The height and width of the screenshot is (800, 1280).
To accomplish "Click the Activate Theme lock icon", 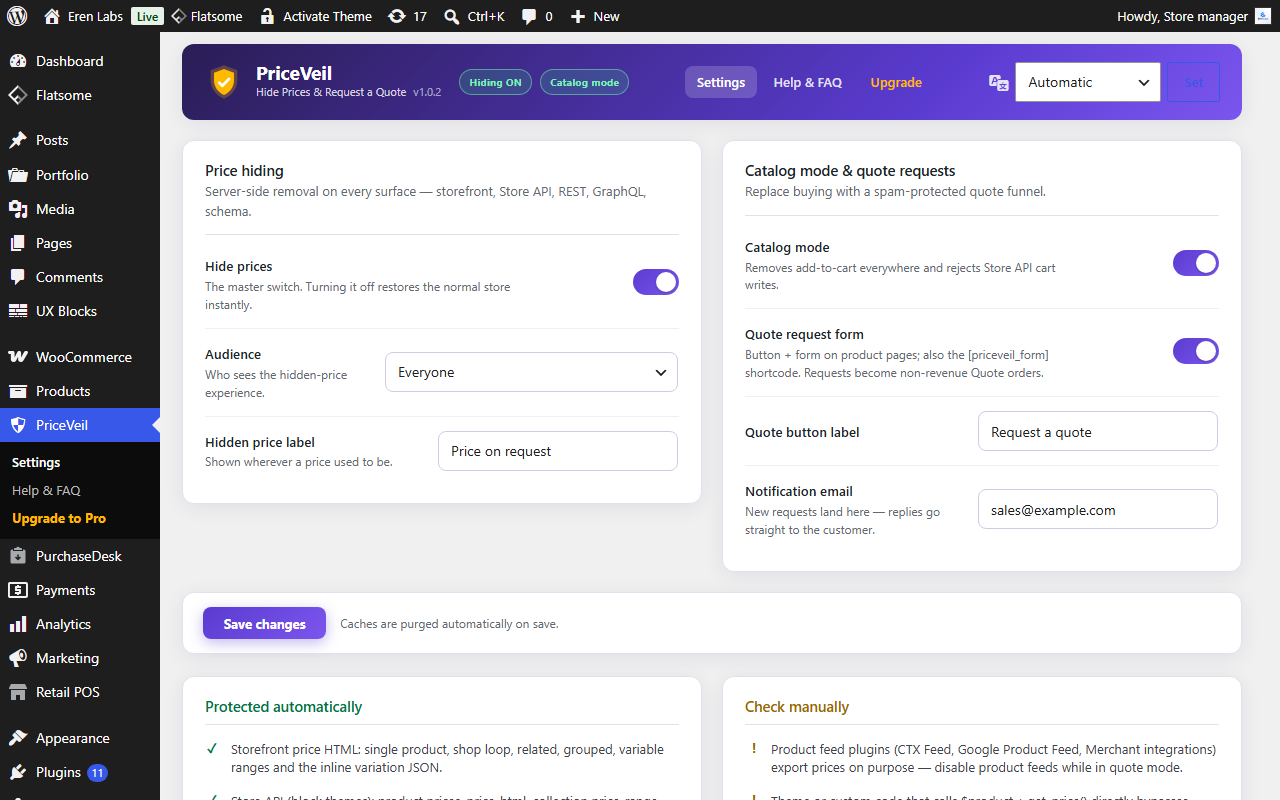I will tap(267, 16).
